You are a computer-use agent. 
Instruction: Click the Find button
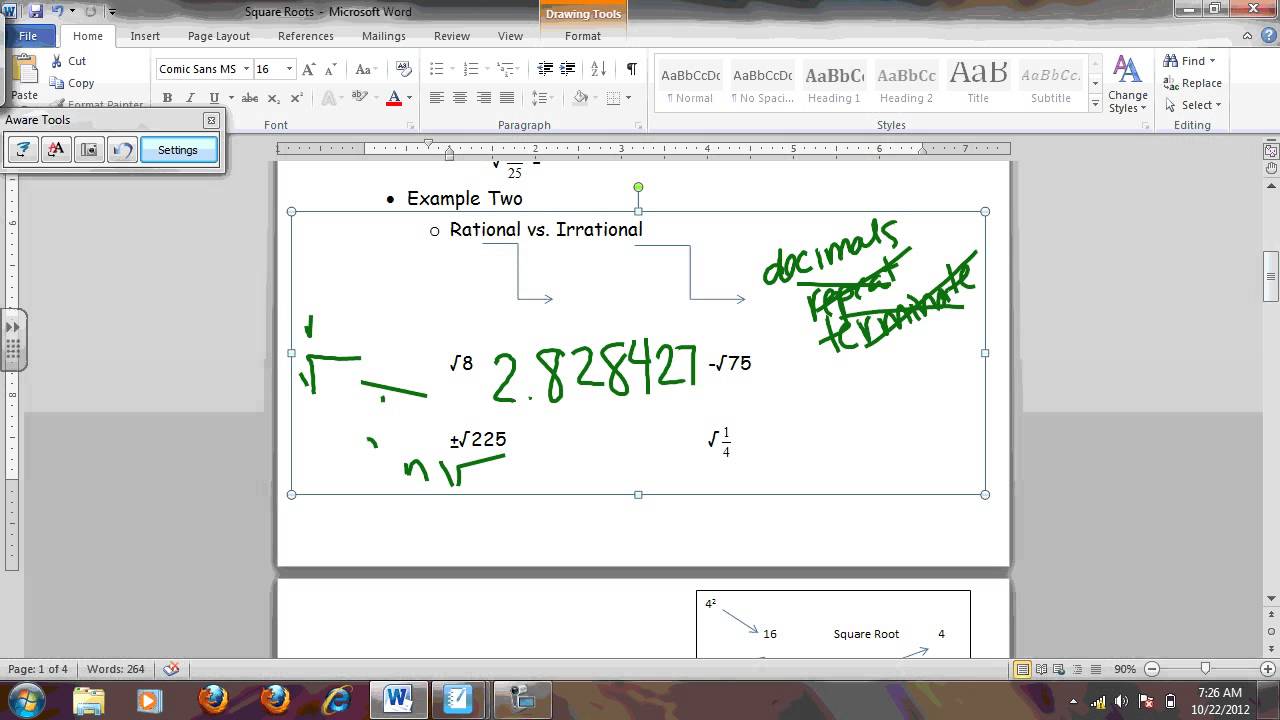(1189, 61)
